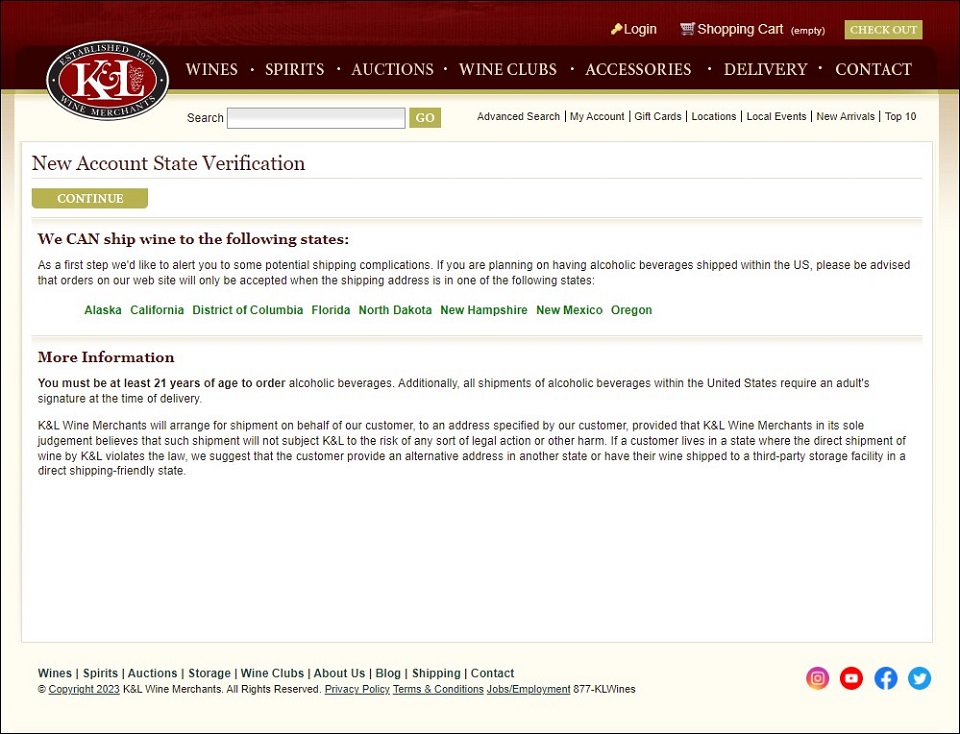
Task: Select New Hampshire as shipping state
Action: pyautogui.click(x=484, y=310)
